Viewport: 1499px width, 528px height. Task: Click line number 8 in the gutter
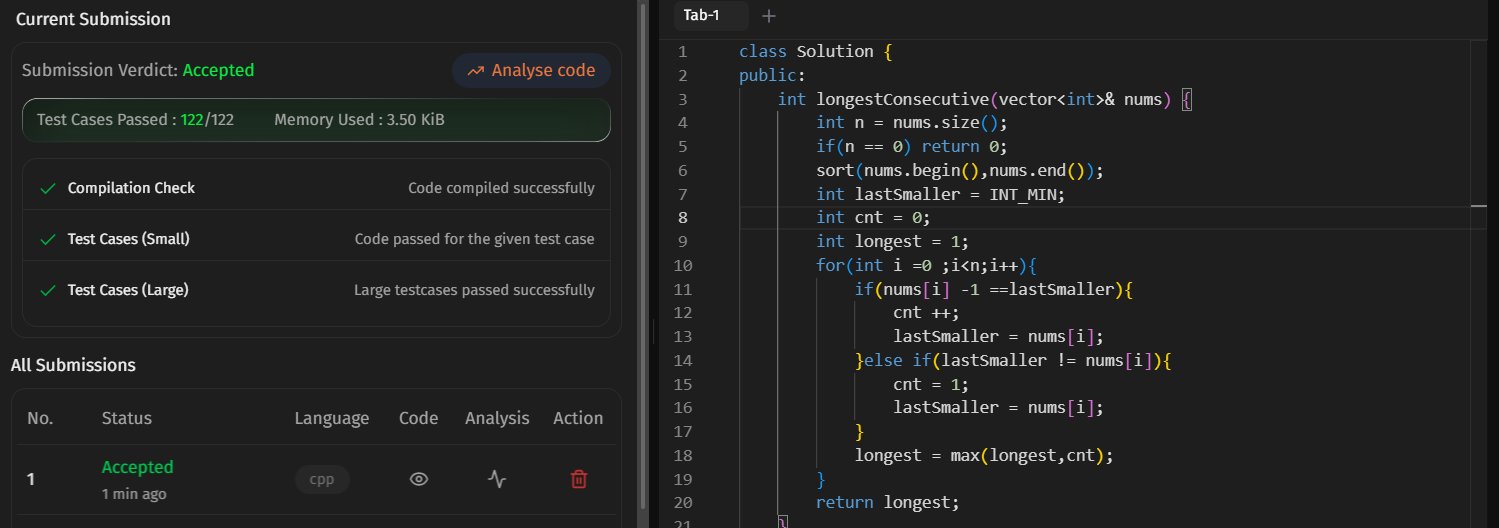[682, 218]
